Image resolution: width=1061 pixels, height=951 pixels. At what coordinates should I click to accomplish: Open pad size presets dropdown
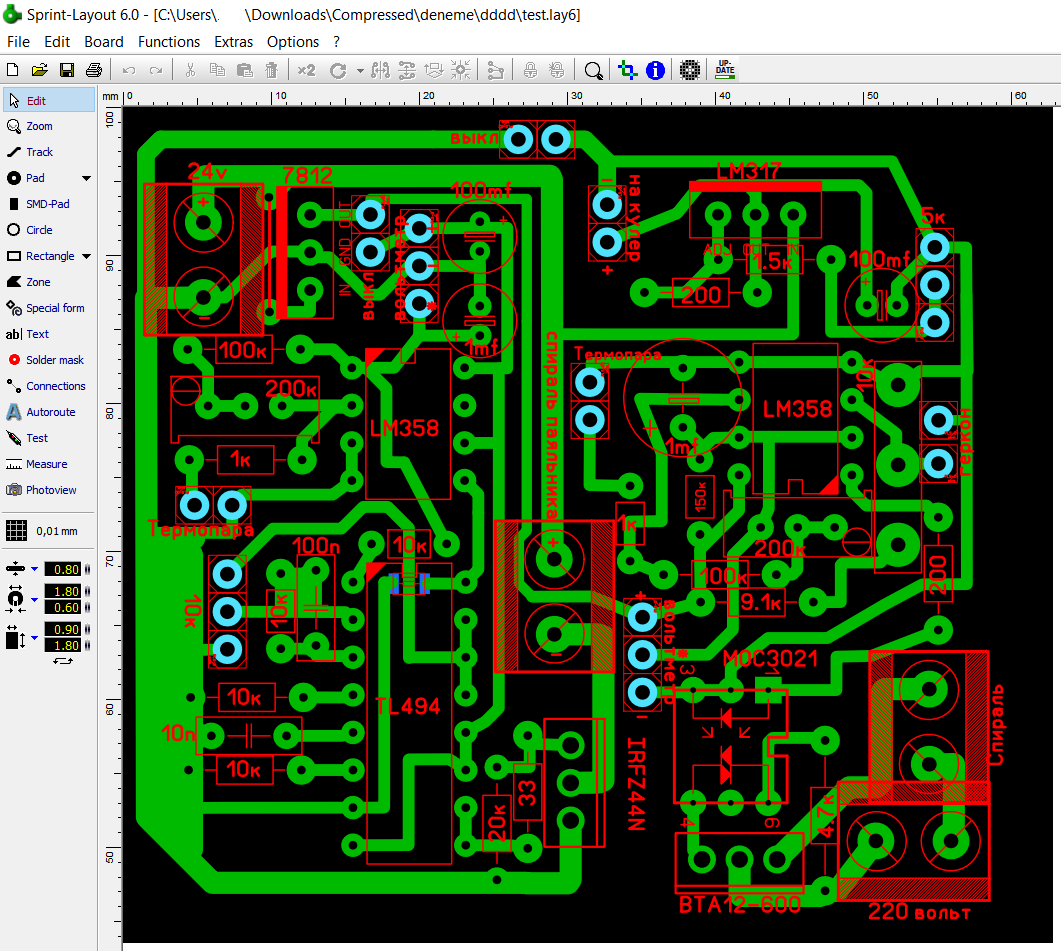pos(34,600)
